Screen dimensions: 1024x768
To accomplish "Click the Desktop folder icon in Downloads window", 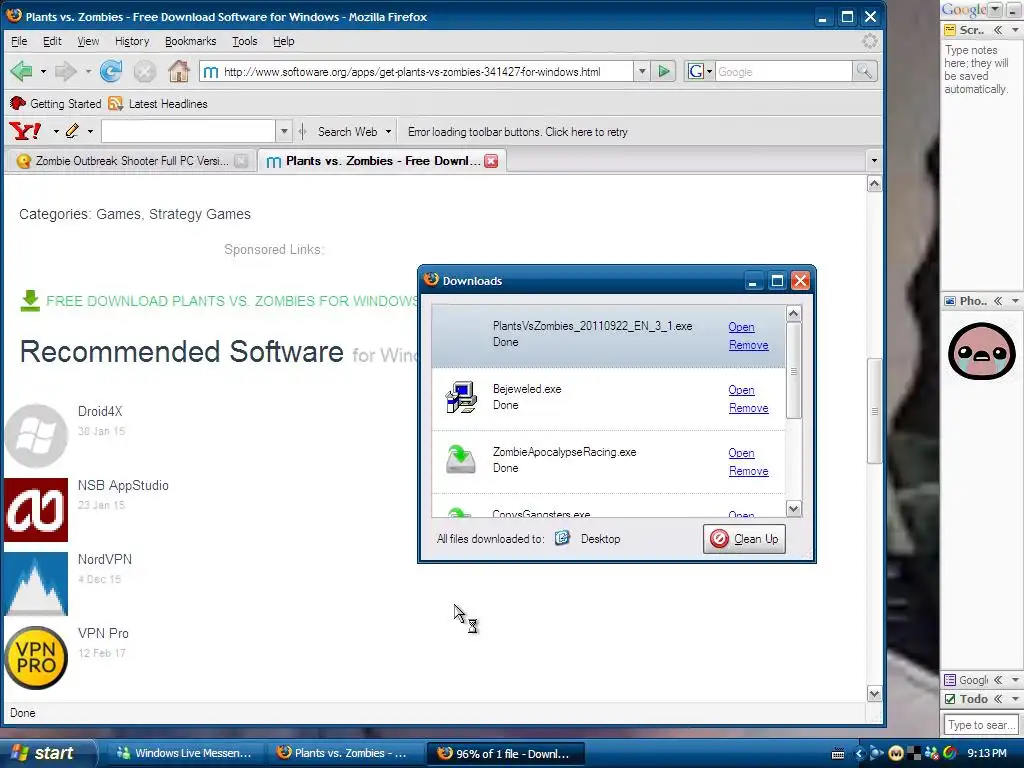I will pyautogui.click(x=562, y=538).
